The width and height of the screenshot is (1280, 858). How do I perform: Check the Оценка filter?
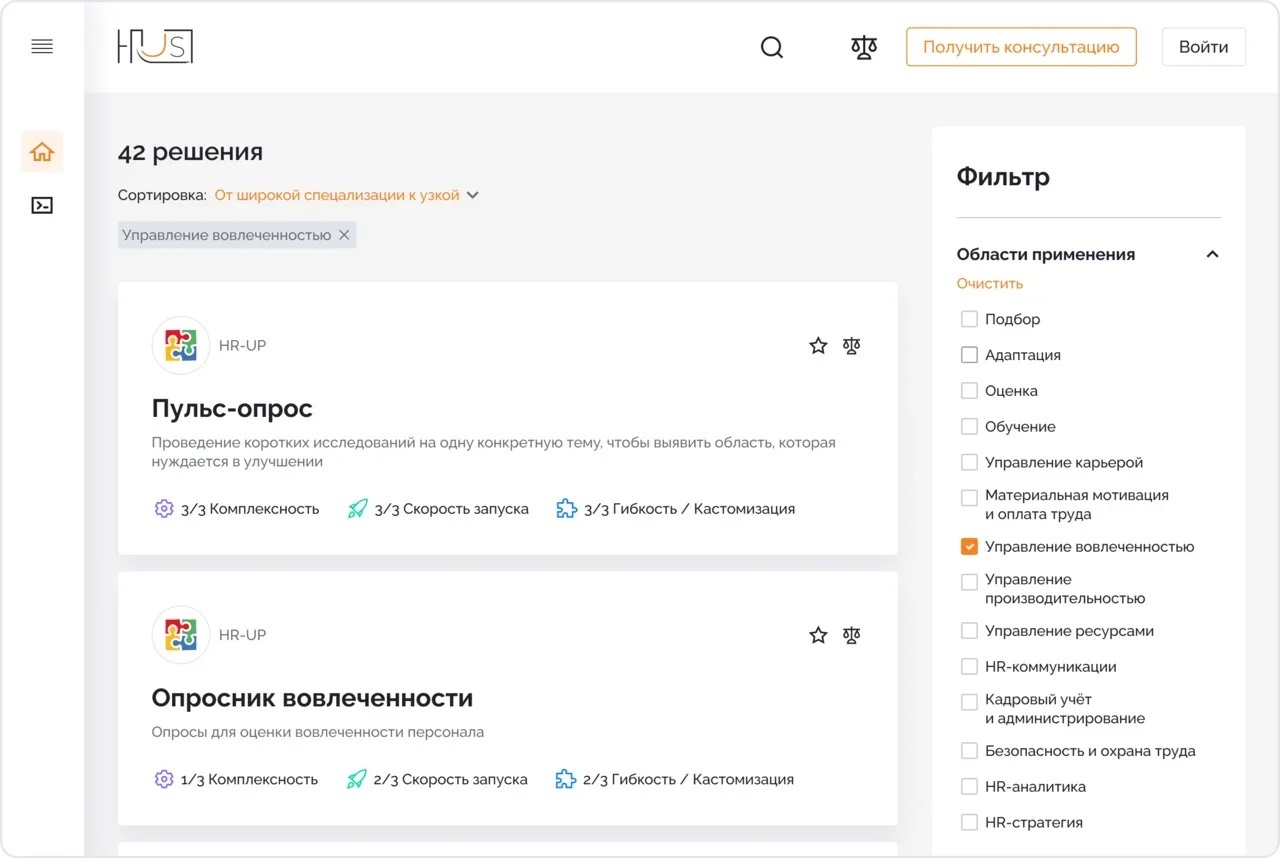(969, 391)
